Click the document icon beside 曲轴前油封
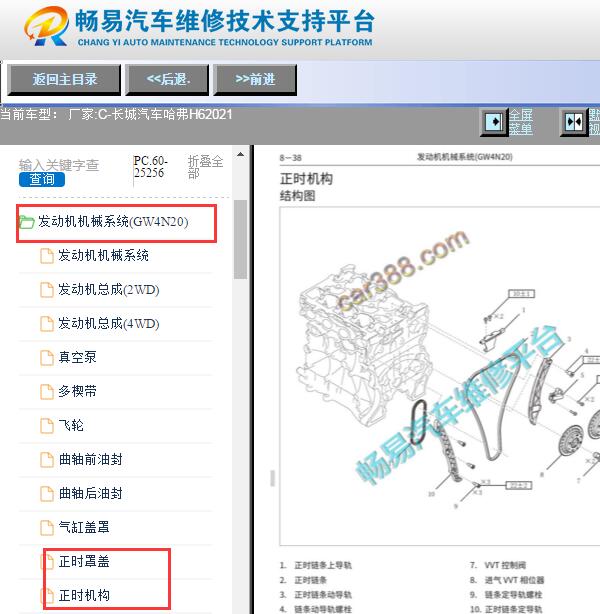 click(x=47, y=460)
